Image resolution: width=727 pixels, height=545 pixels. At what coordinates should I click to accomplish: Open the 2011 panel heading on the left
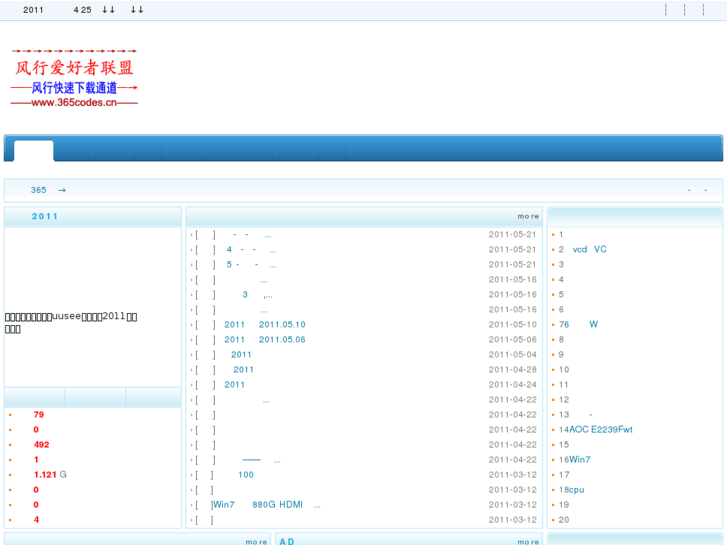point(45,217)
